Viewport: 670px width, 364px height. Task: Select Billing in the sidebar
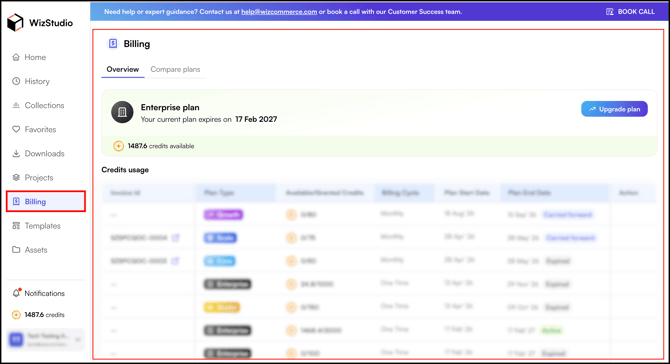point(46,201)
